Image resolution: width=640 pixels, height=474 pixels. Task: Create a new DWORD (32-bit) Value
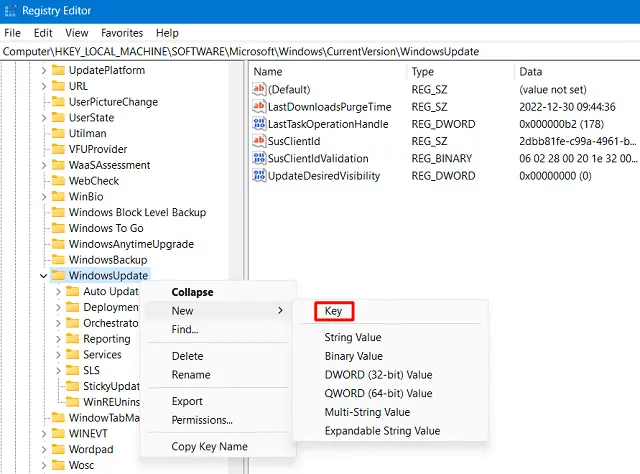391,374
